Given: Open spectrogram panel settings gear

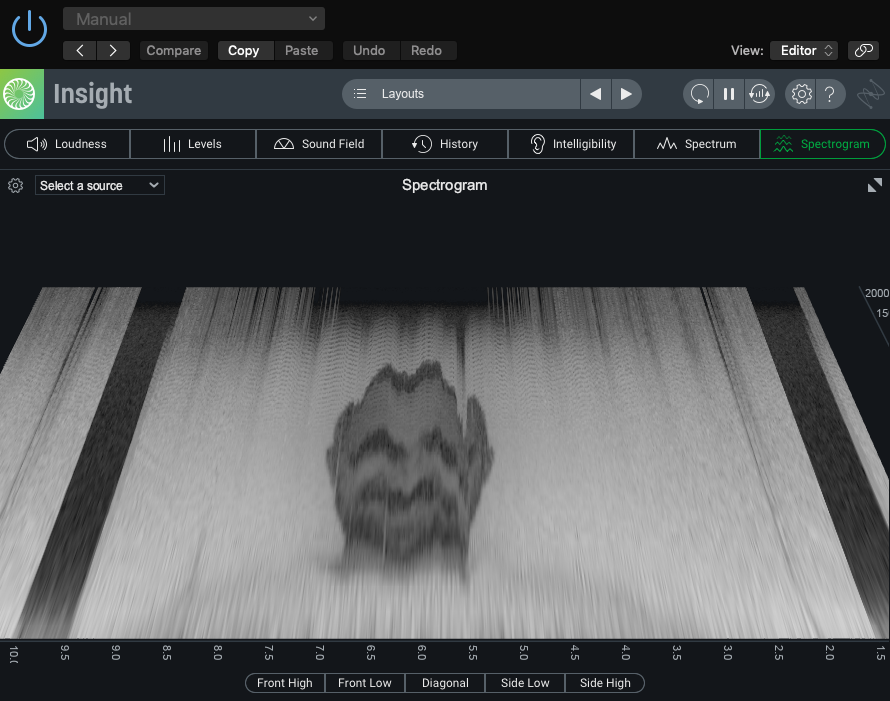Looking at the screenshot, I should tap(15, 186).
